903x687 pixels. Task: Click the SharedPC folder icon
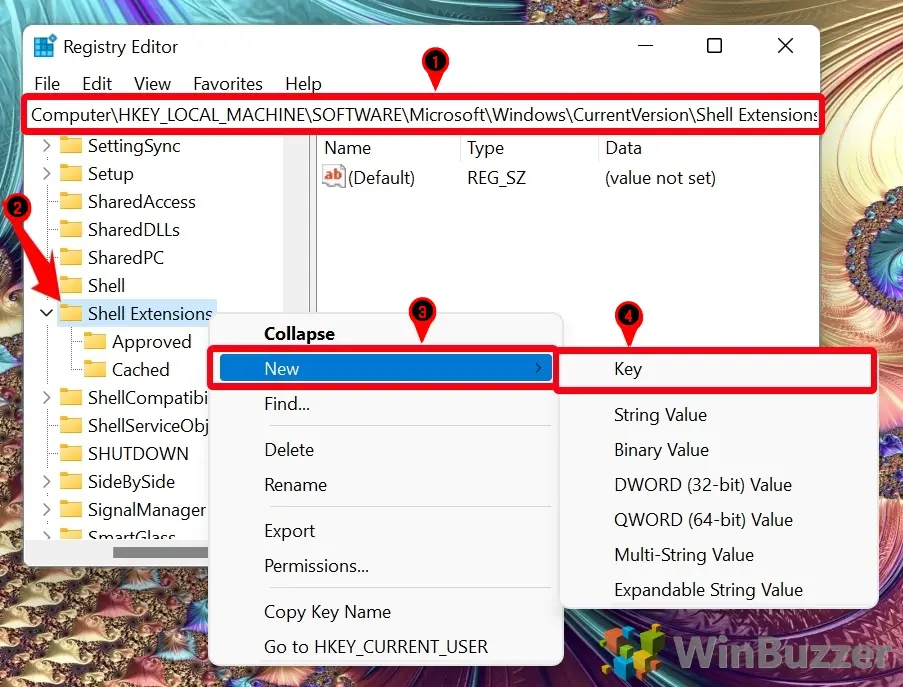[71, 257]
